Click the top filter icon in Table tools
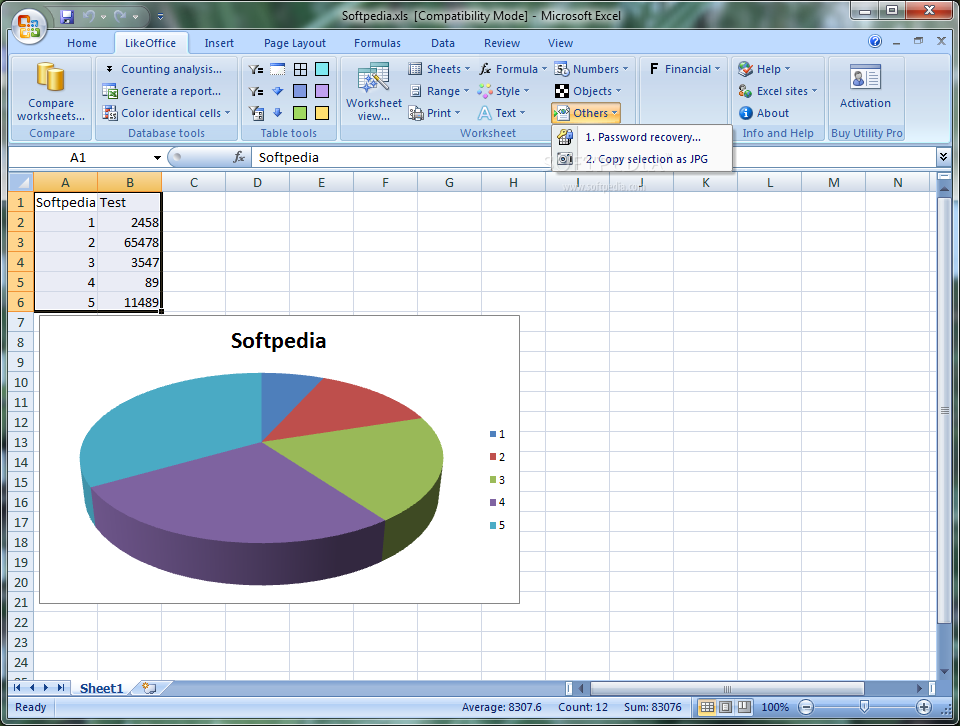Viewport: 960px width, 726px height. point(256,69)
